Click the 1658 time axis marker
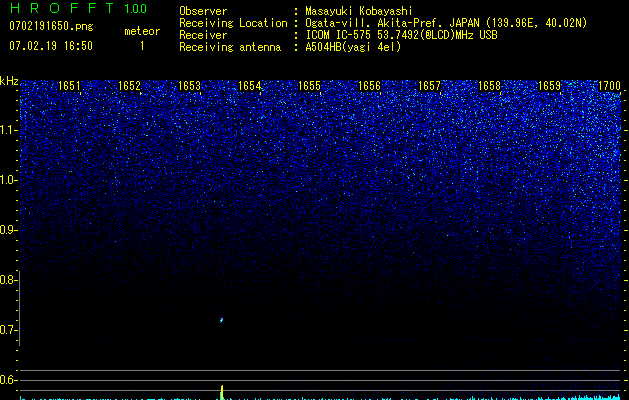 click(x=490, y=86)
